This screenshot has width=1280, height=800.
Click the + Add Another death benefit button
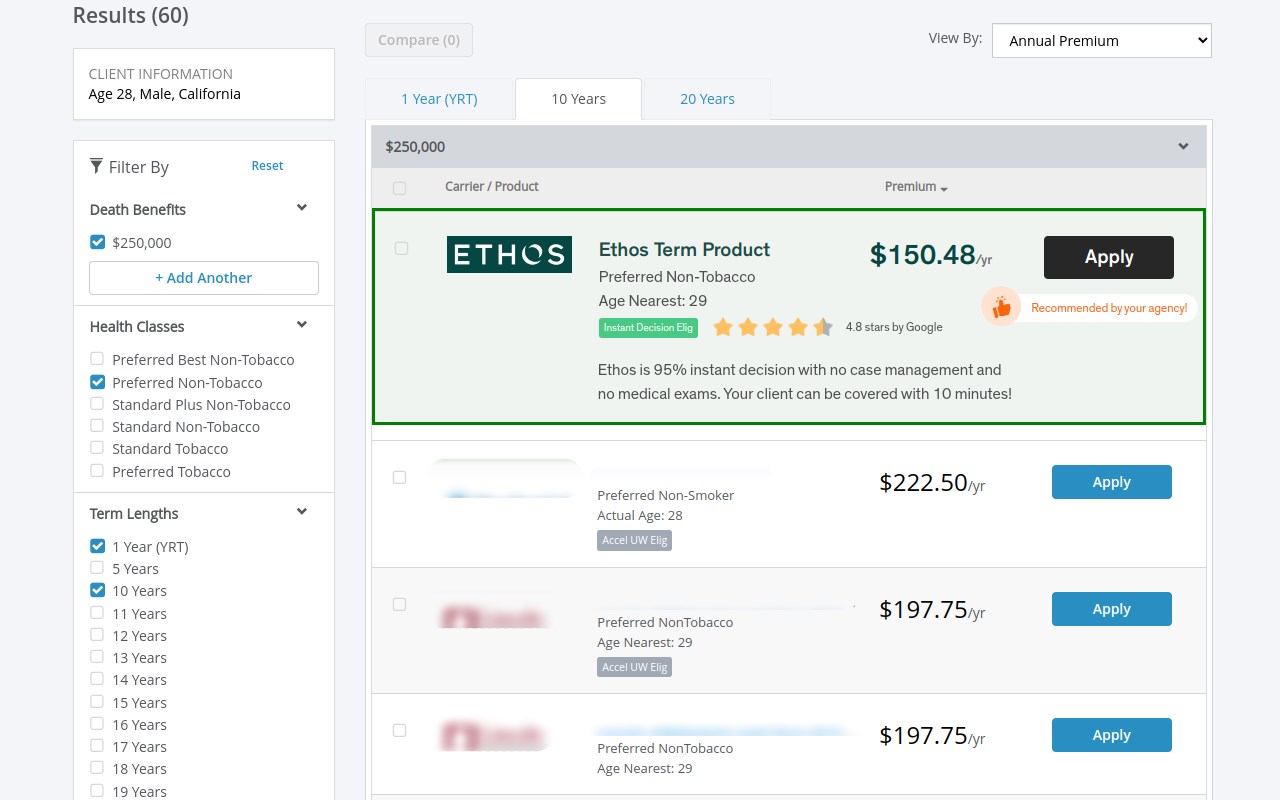204,278
